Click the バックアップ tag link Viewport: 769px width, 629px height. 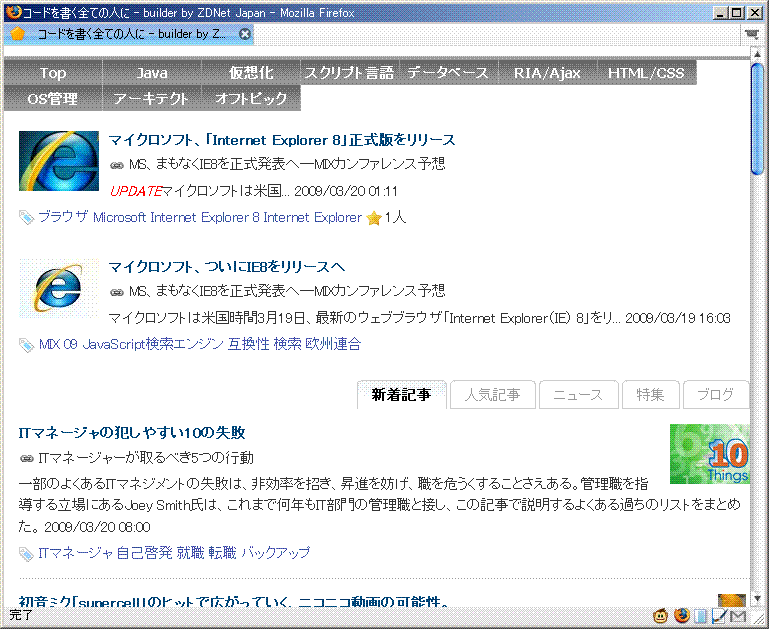coord(276,553)
